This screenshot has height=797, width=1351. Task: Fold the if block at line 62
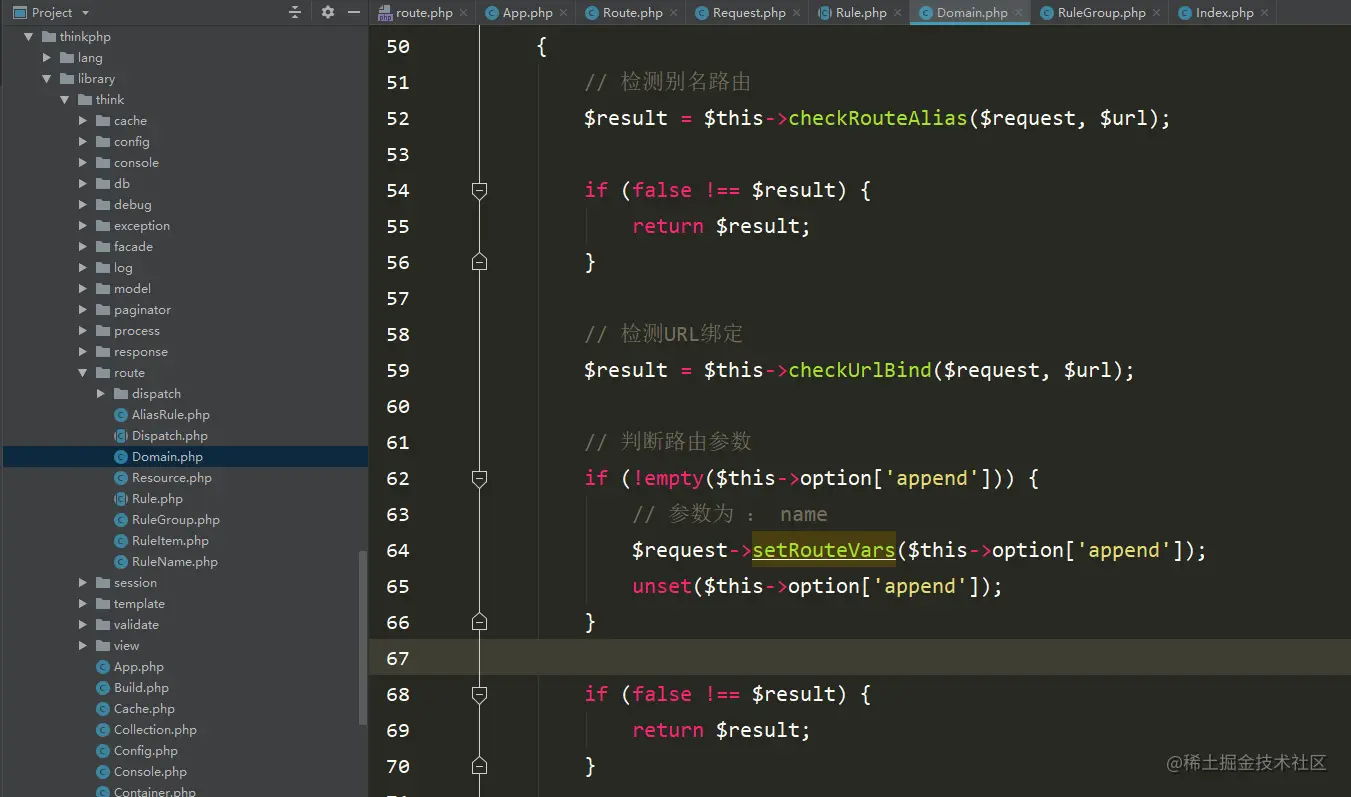479,478
